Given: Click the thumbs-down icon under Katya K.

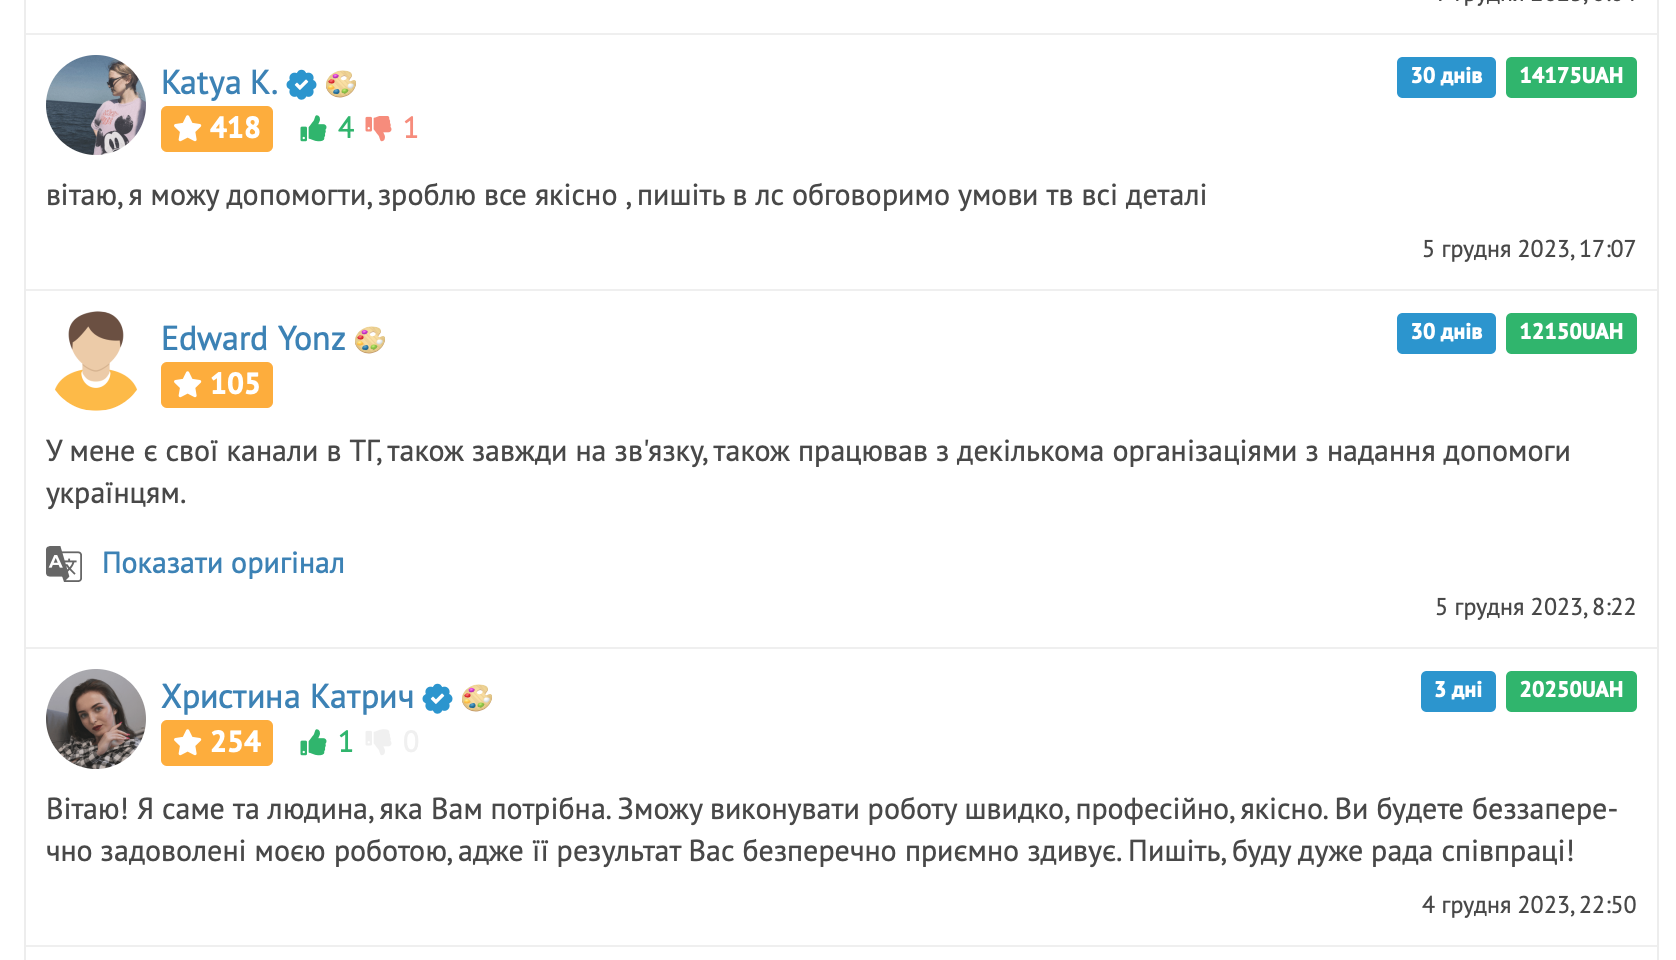Looking at the screenshot, I should (380, 128).
